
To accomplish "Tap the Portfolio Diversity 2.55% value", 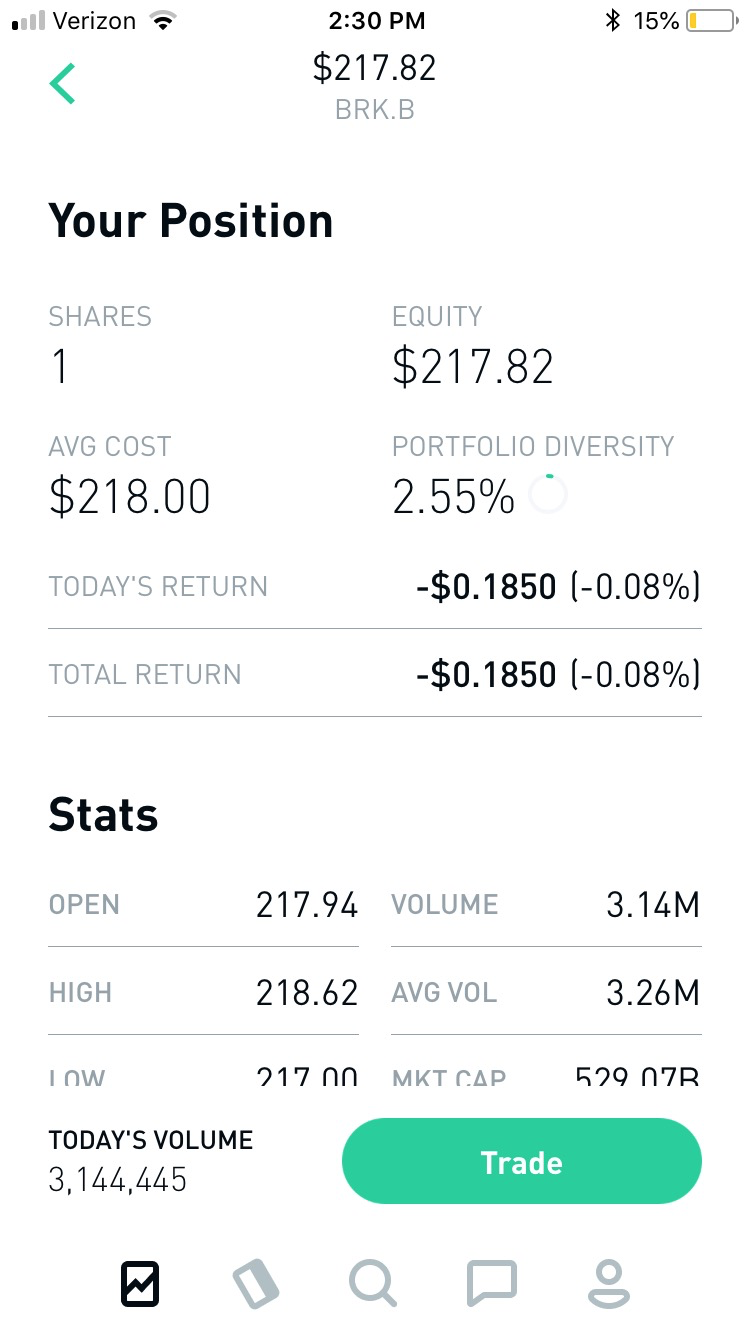I will (x=453, y=496).
